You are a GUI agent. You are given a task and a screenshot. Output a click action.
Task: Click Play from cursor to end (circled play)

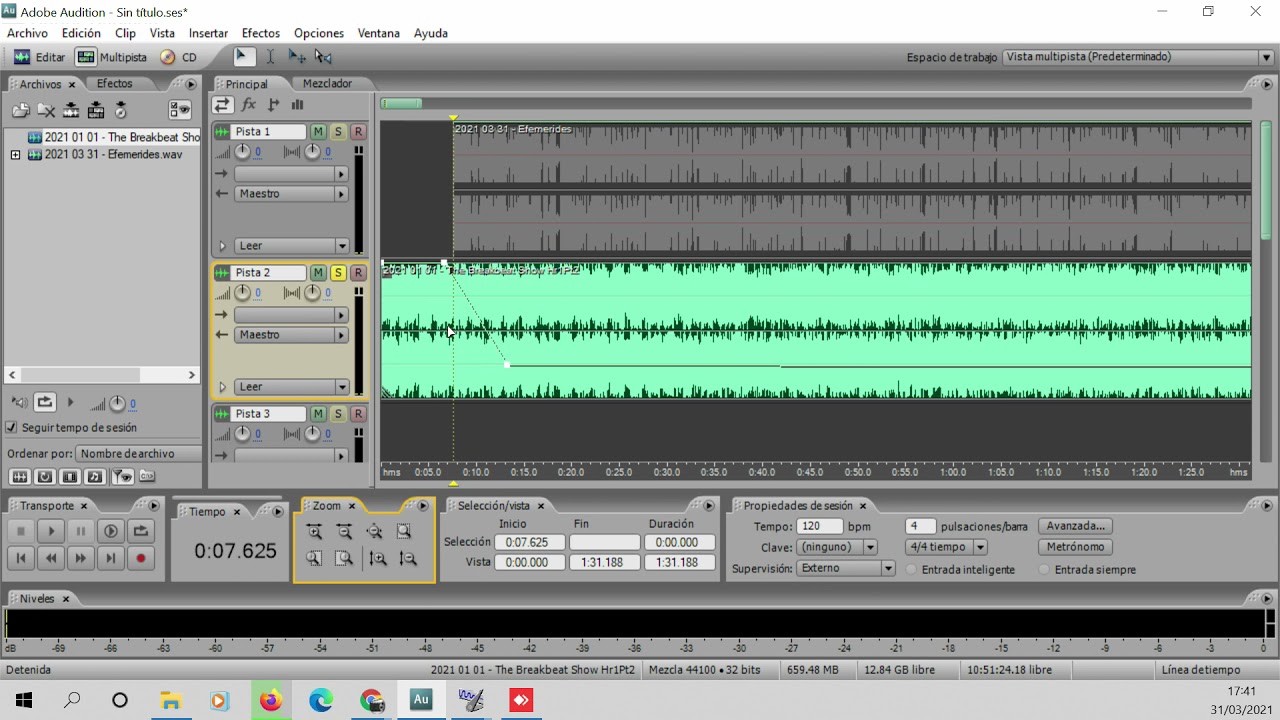point(111,531)
